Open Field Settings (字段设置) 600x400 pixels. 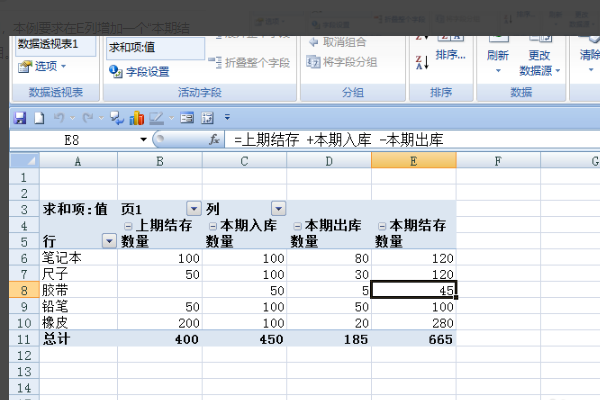(140, 72)
